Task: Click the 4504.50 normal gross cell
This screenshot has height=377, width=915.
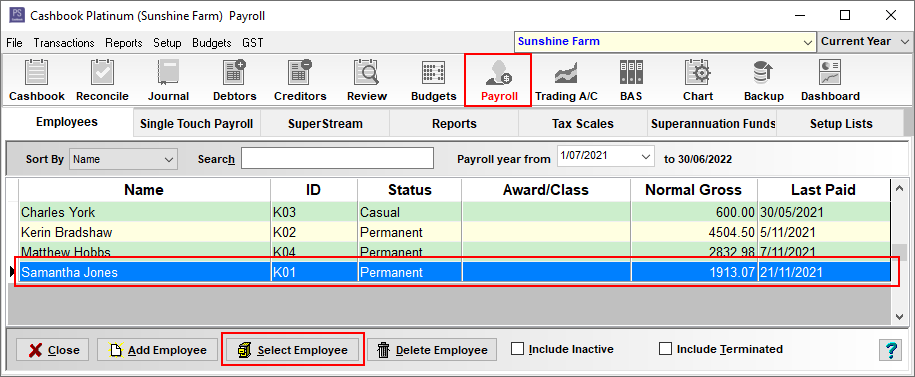Action: pos(694,232)
